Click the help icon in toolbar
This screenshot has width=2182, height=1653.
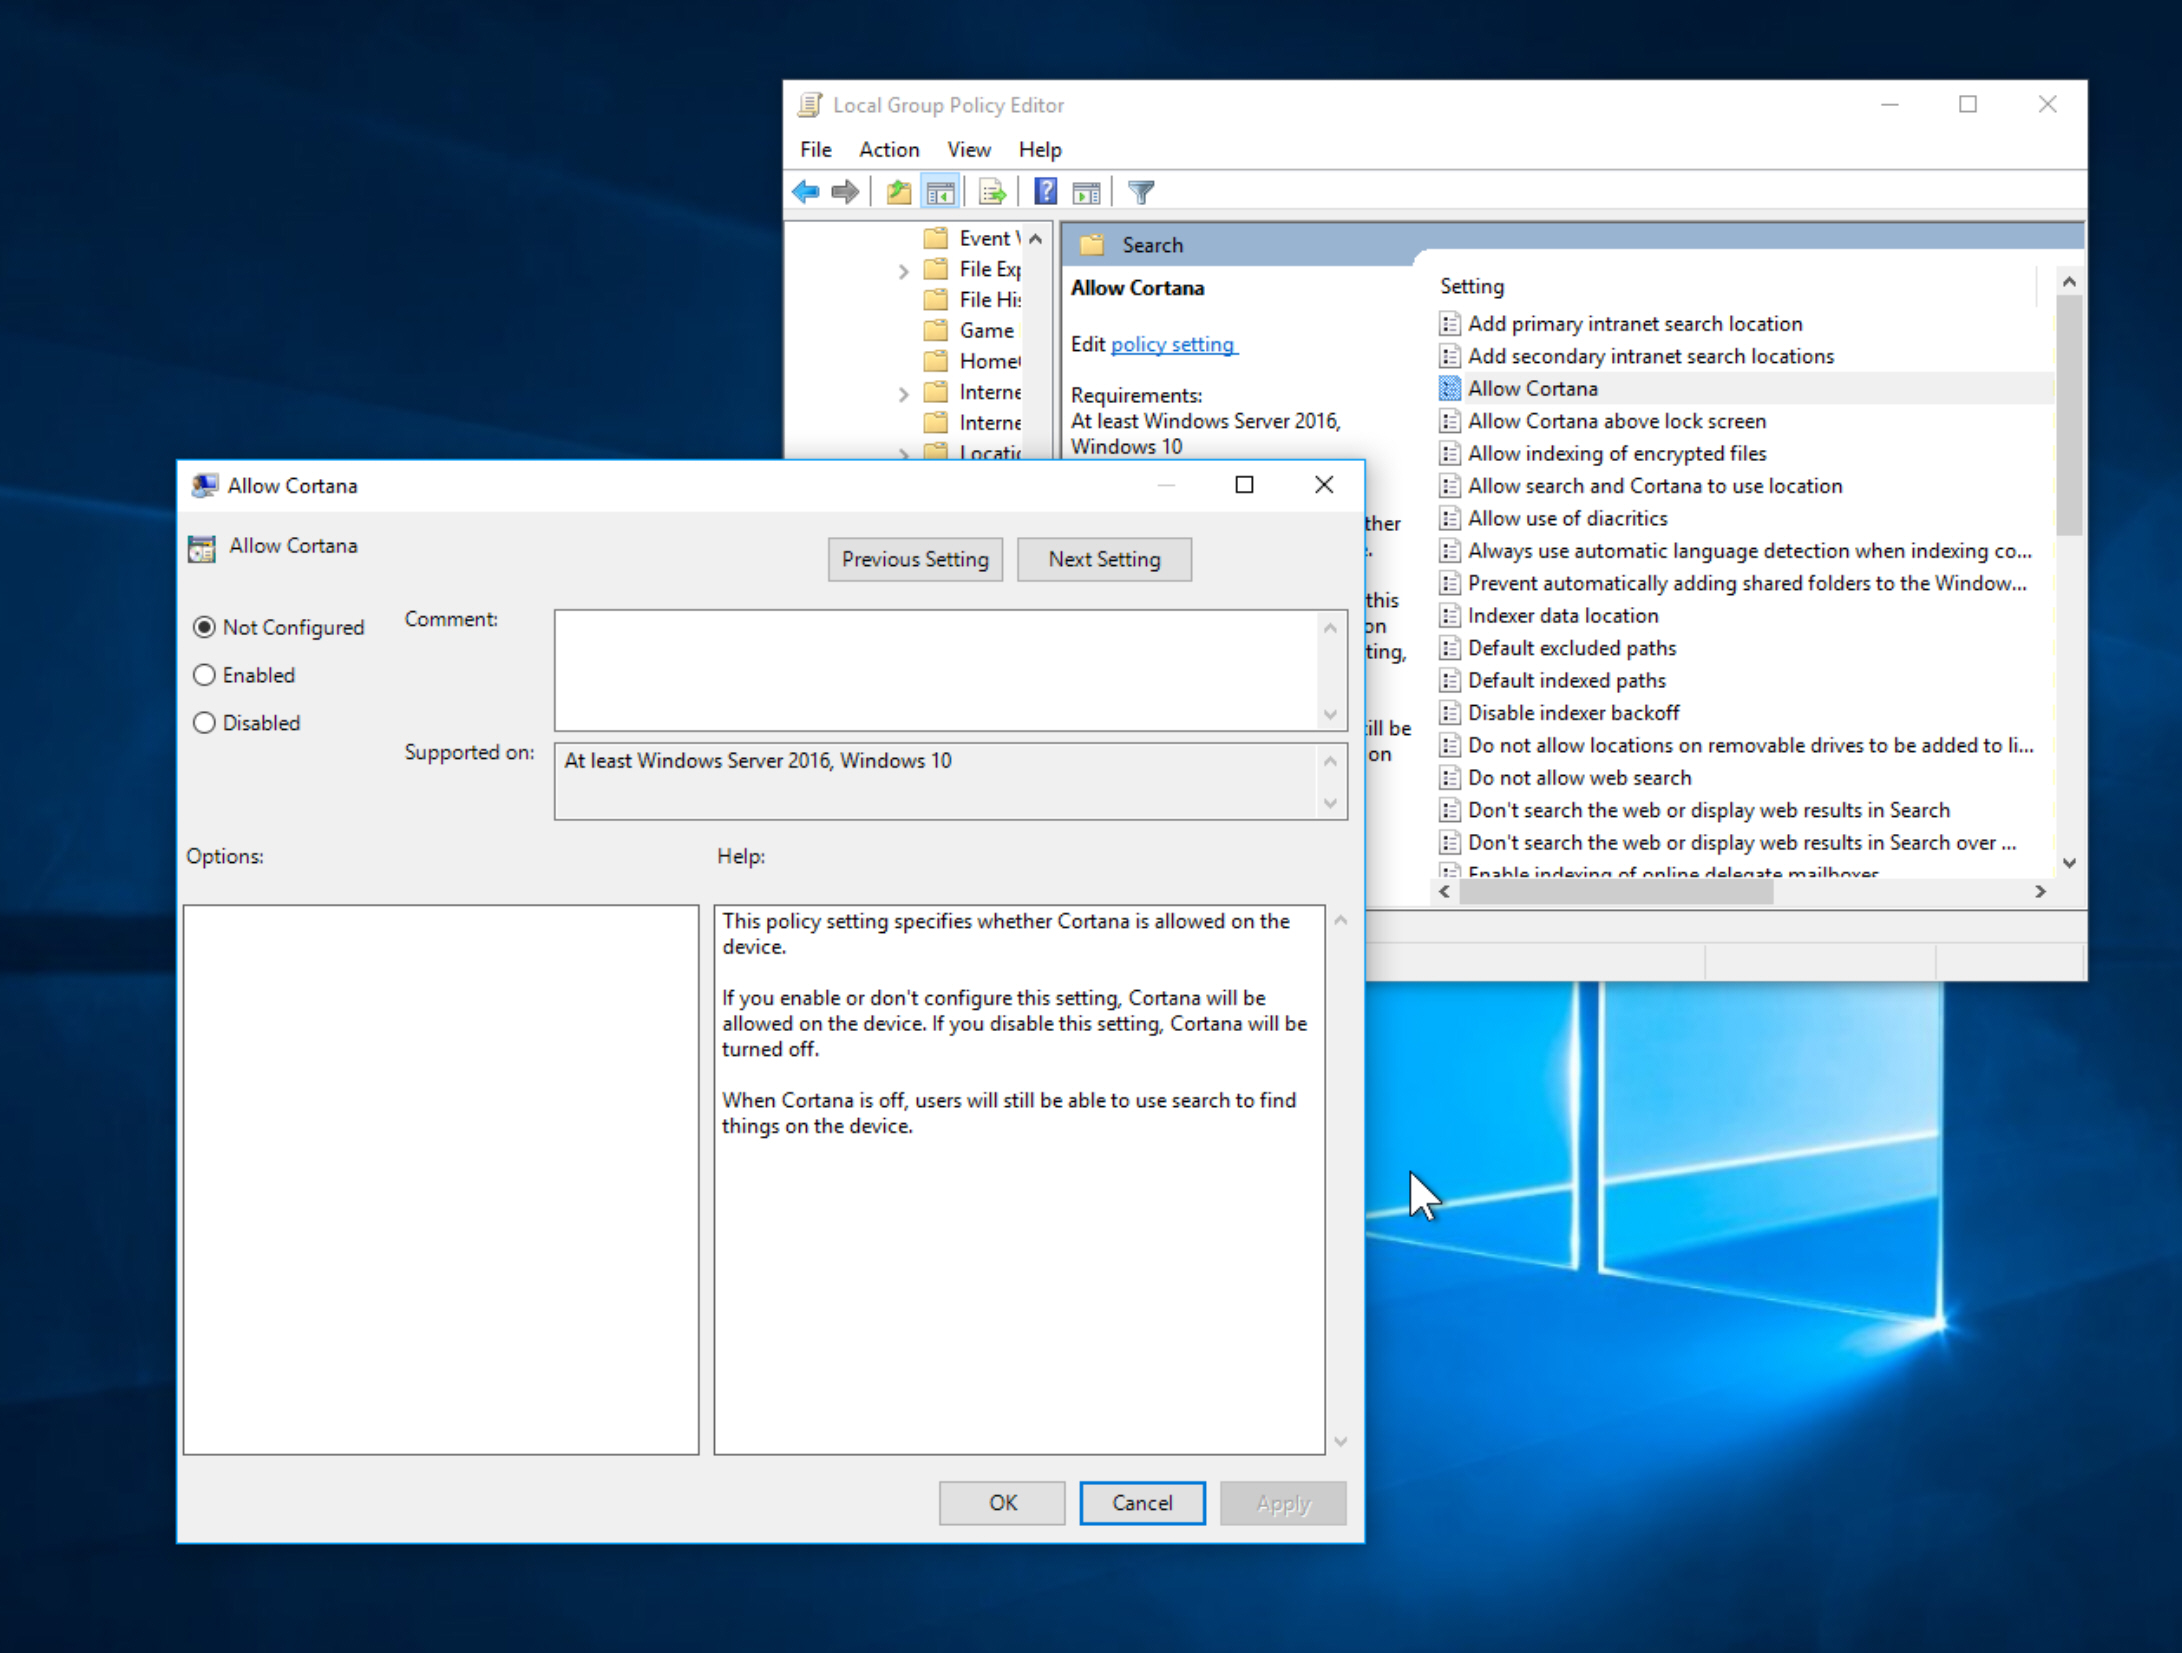[1042, 191]
